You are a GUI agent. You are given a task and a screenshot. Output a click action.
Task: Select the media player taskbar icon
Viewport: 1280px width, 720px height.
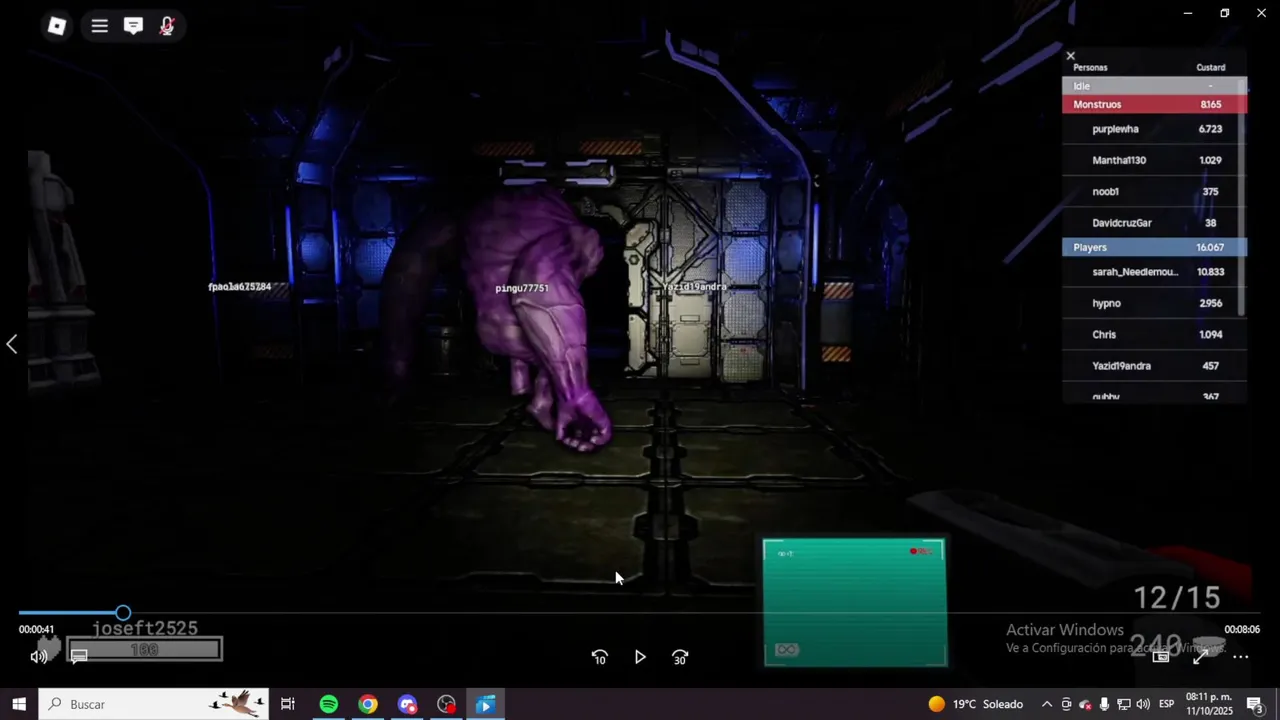[485, 704]
